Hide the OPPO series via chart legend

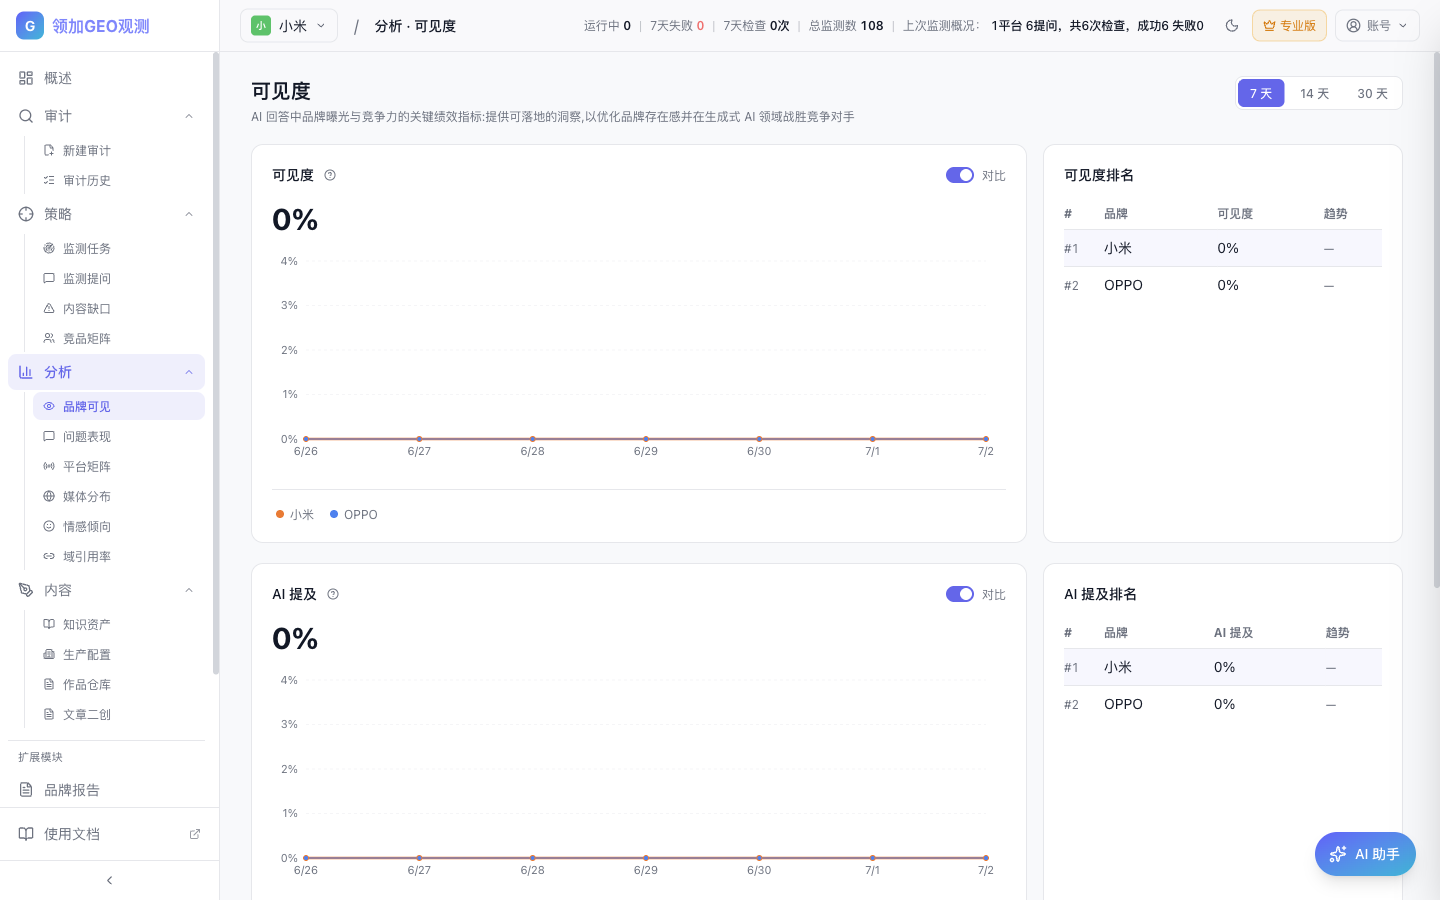tap(354, 515)
